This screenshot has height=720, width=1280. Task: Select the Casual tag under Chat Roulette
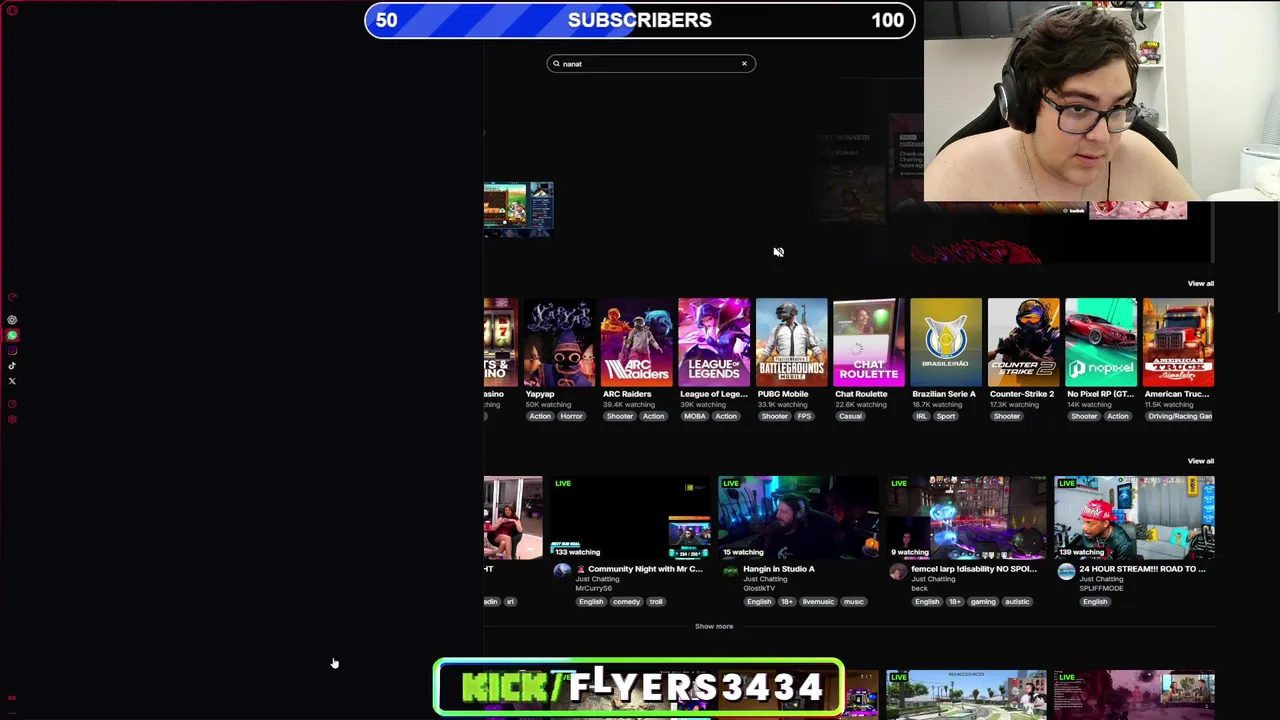[850, 416]
